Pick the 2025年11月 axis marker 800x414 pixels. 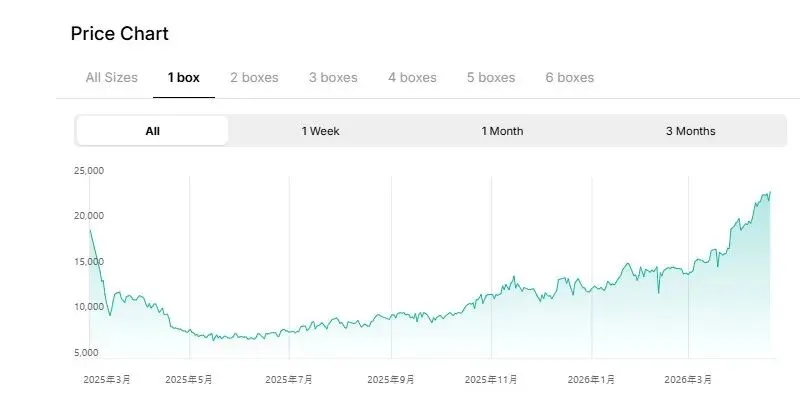point(491,380)
